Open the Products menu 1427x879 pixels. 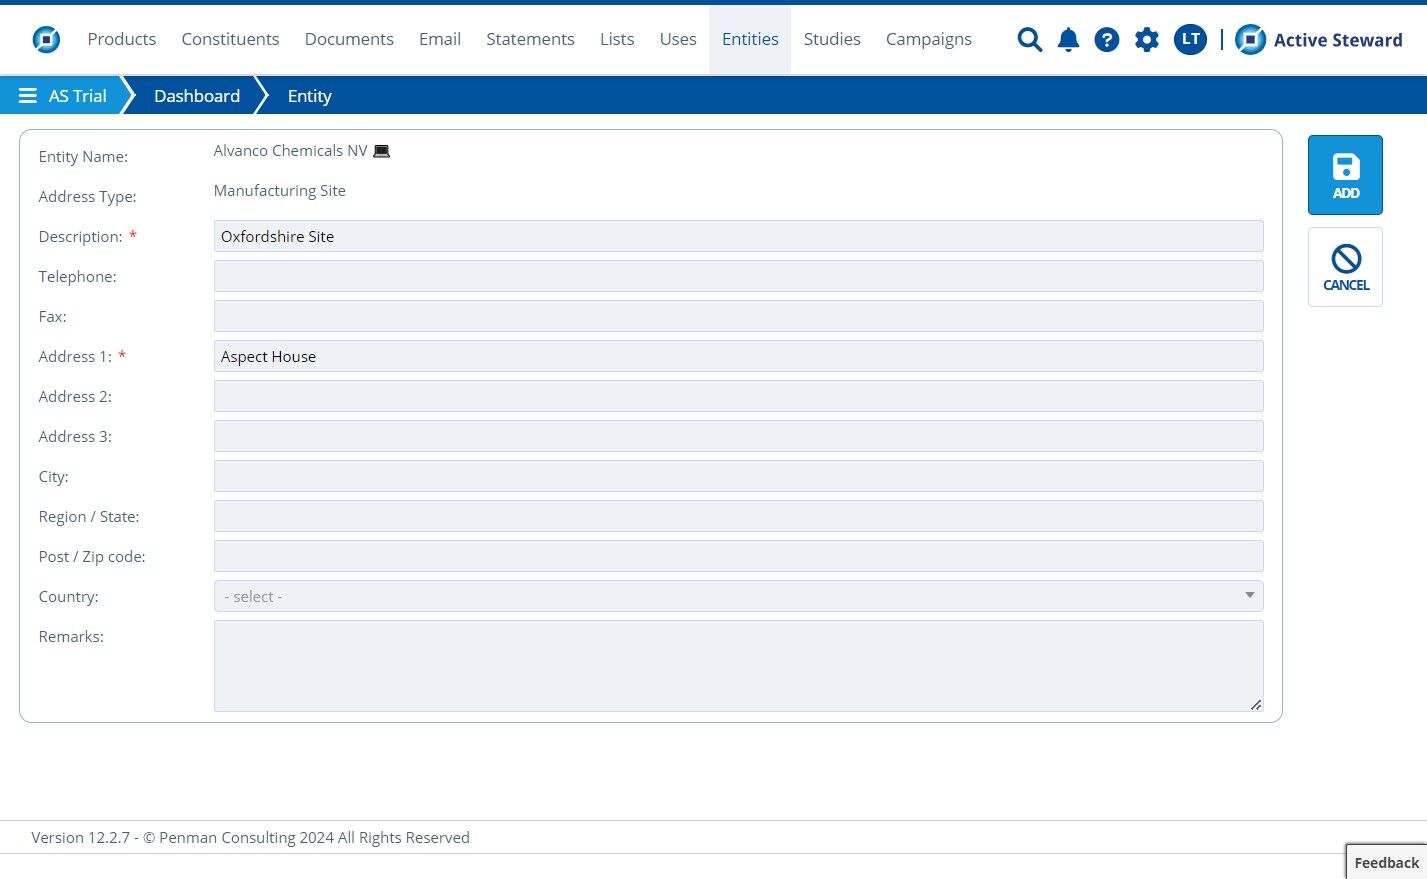(x=122, y=39)
